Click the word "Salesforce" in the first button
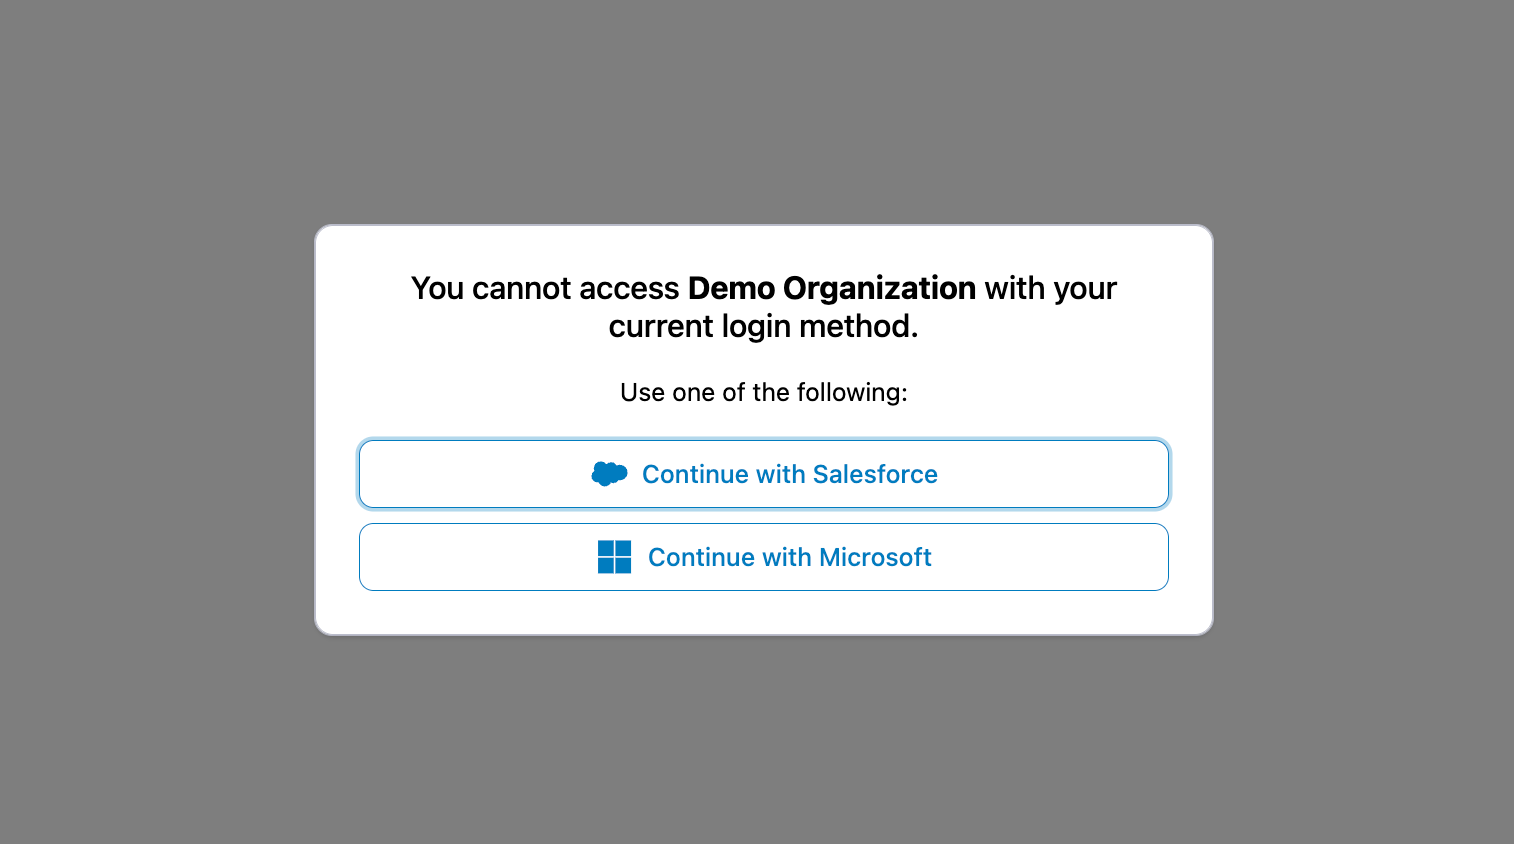The height and width of the screenshot is (844, 1514). (x=875, y=474)
